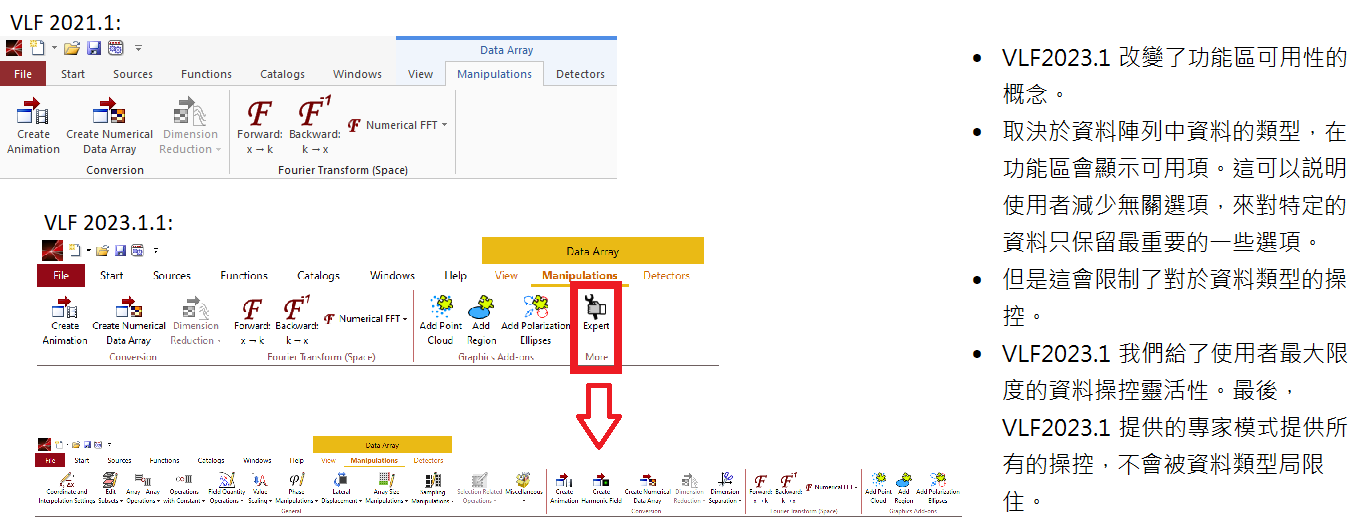This screenshot has width=1365, height=527.
Task: Click Add Point Cloud in VLF 2023.1.1 ribbon
Action: 440,320
